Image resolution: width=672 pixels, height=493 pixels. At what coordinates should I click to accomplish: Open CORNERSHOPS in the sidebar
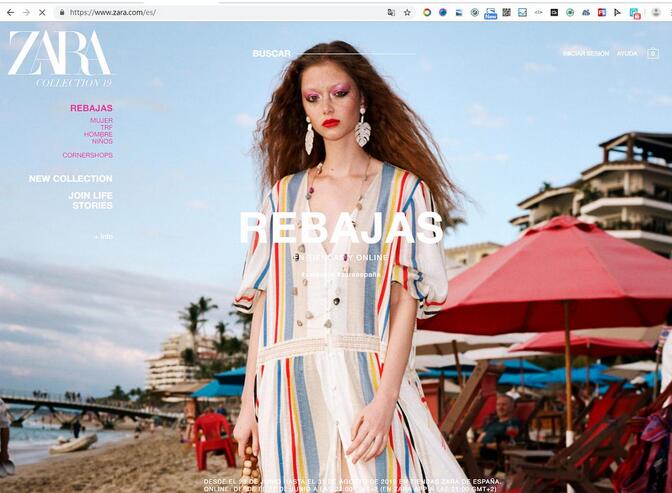click(x=87, y=155)
